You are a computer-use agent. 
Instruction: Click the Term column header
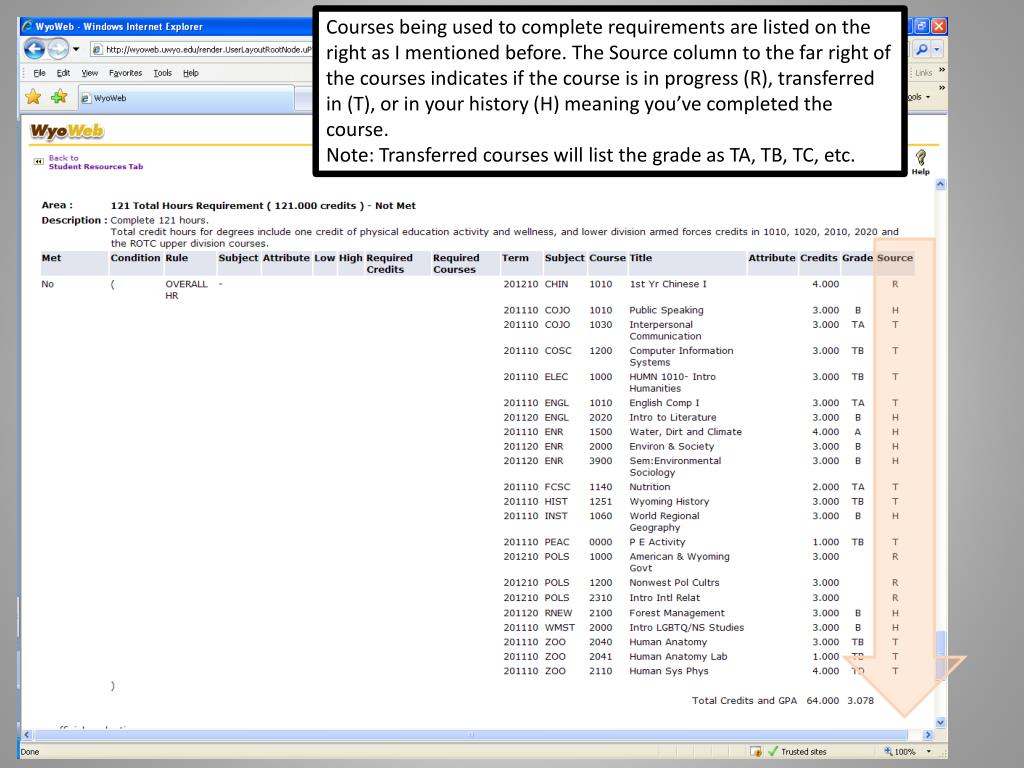pos(515,258)
